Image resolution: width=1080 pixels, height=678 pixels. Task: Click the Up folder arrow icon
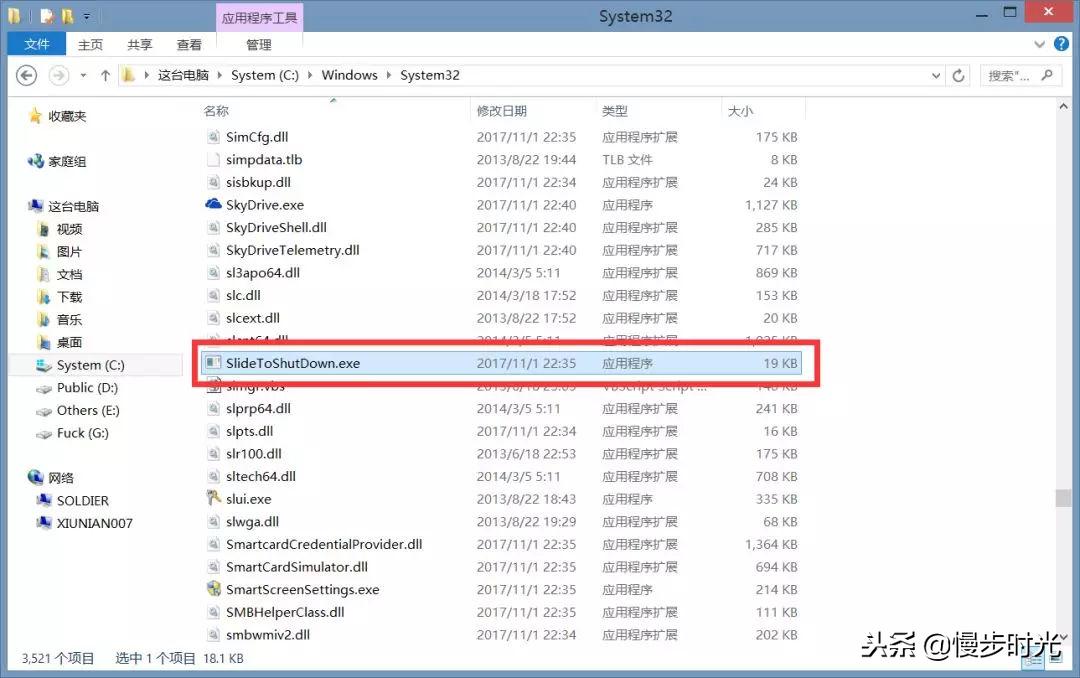106,76
